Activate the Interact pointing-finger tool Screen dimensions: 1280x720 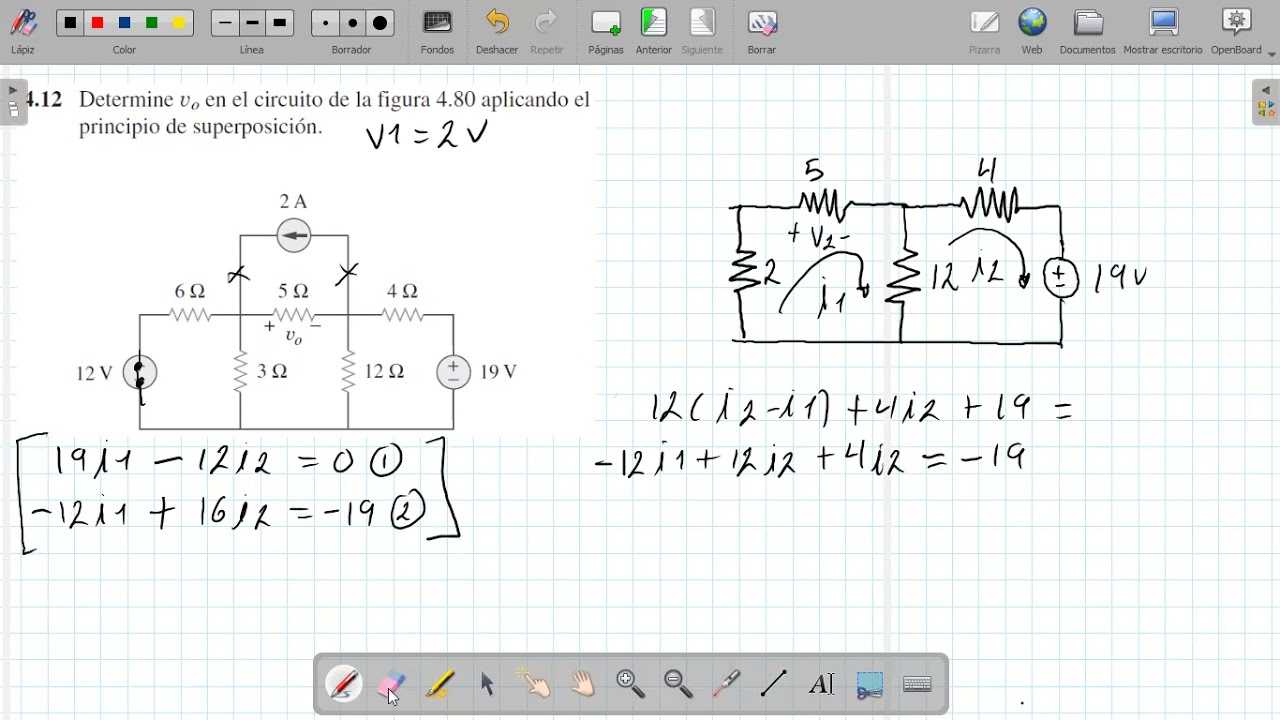pyautogui.click(x=535, y=684)
